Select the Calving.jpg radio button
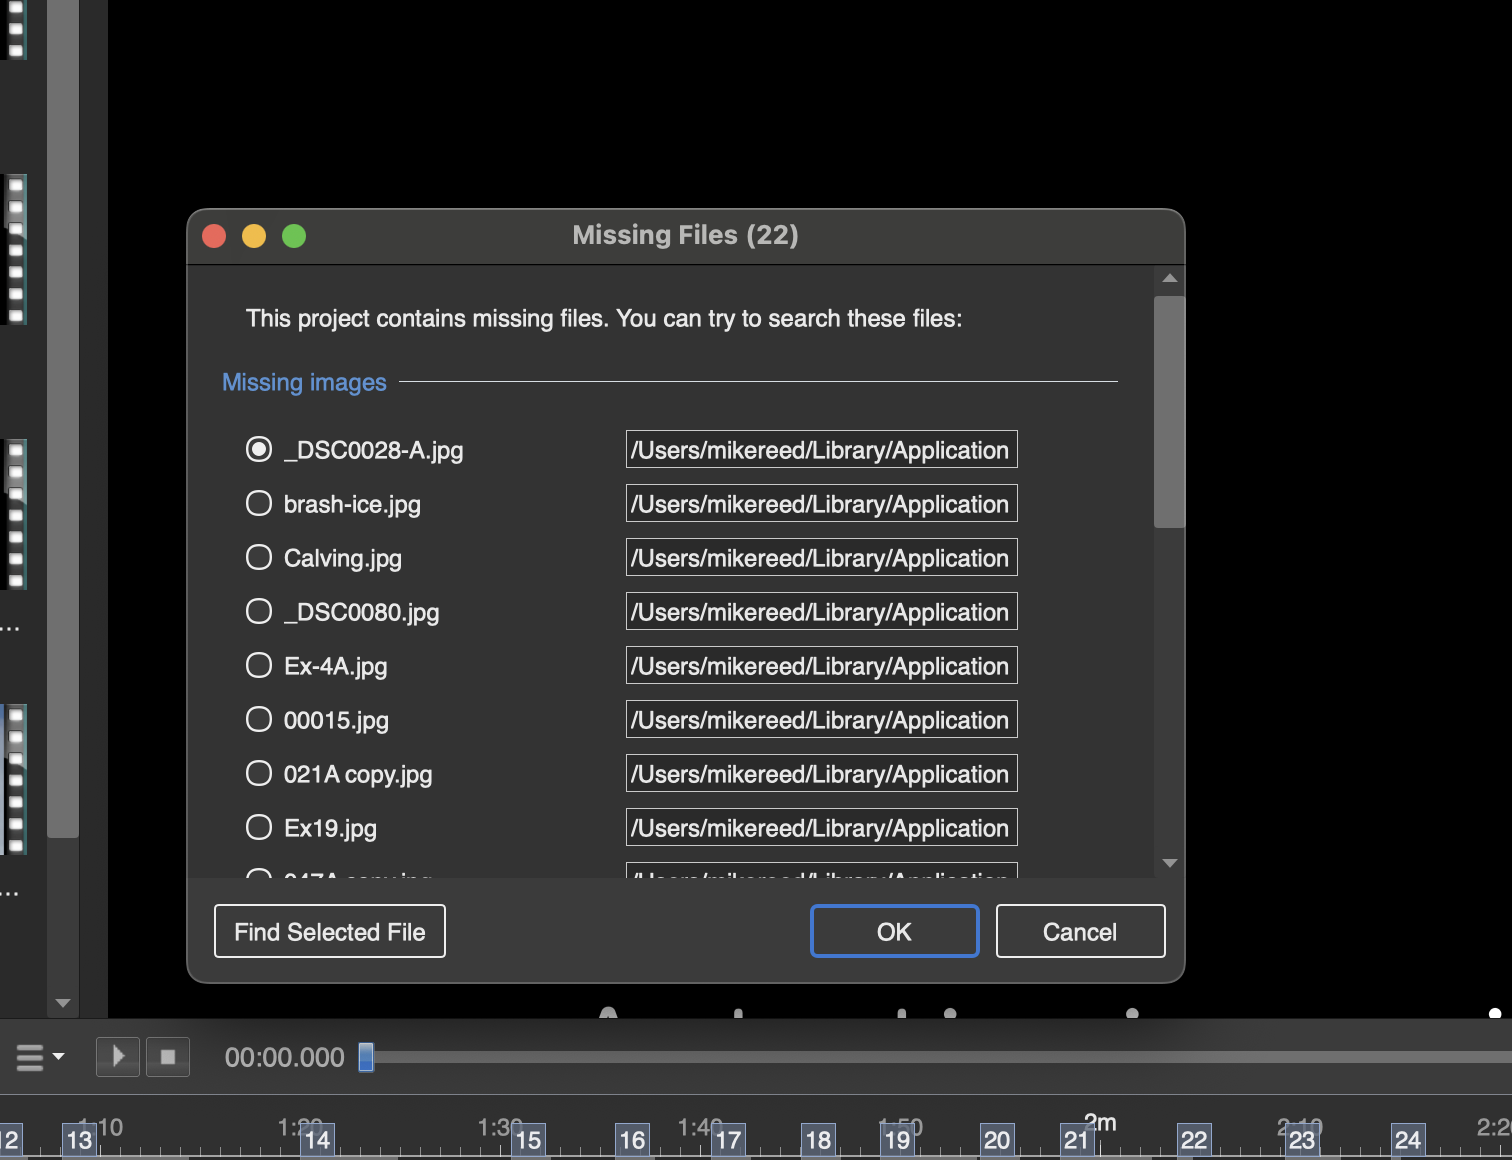 pos(259,558)
